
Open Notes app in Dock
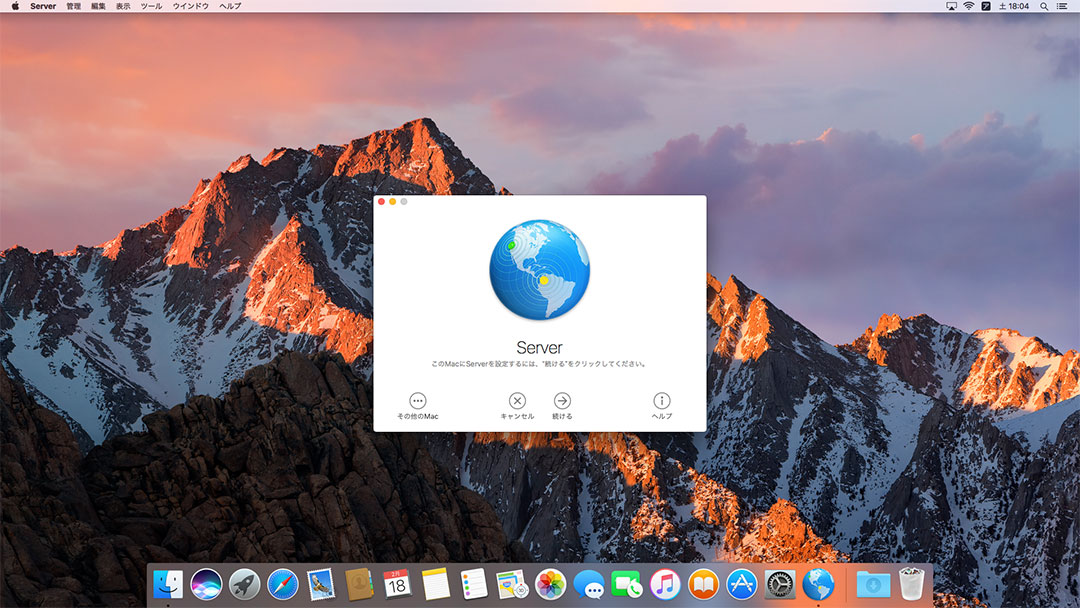(x=435, y=585)
